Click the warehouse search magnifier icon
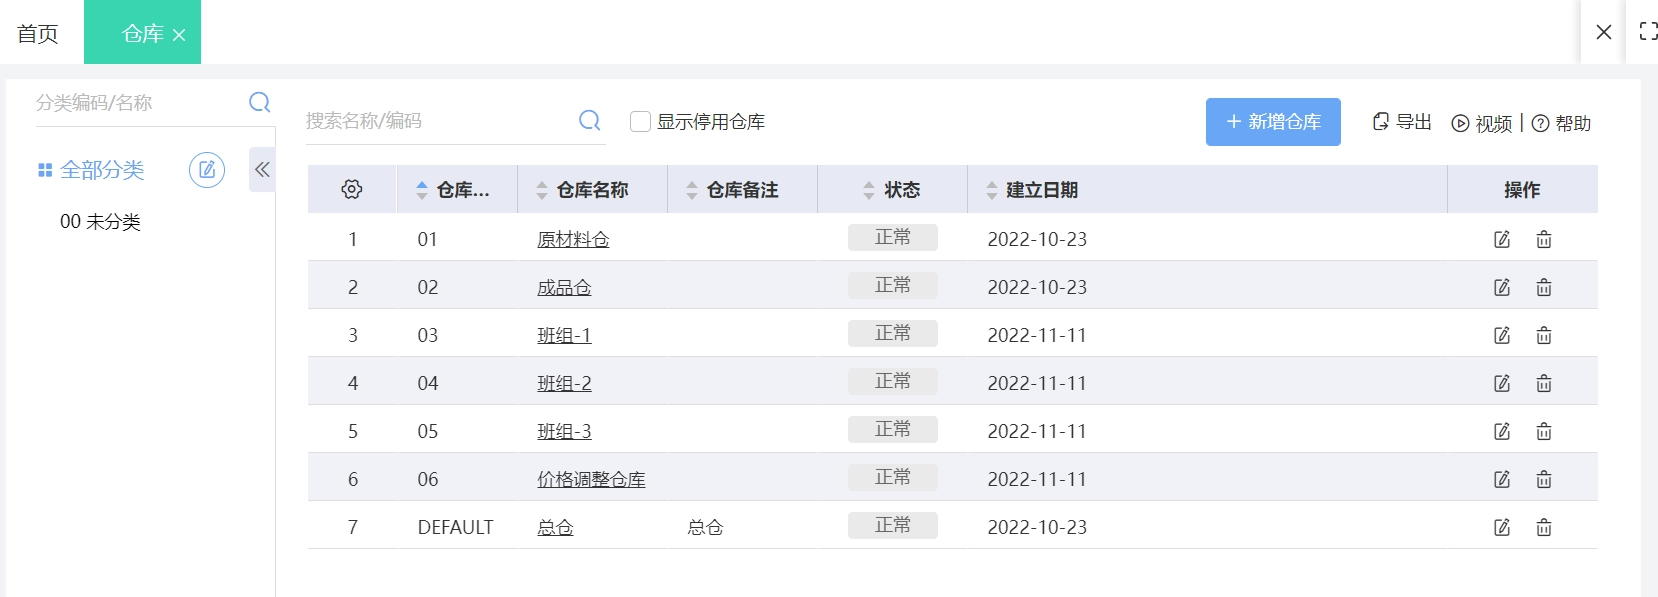 tap(590, 121)
